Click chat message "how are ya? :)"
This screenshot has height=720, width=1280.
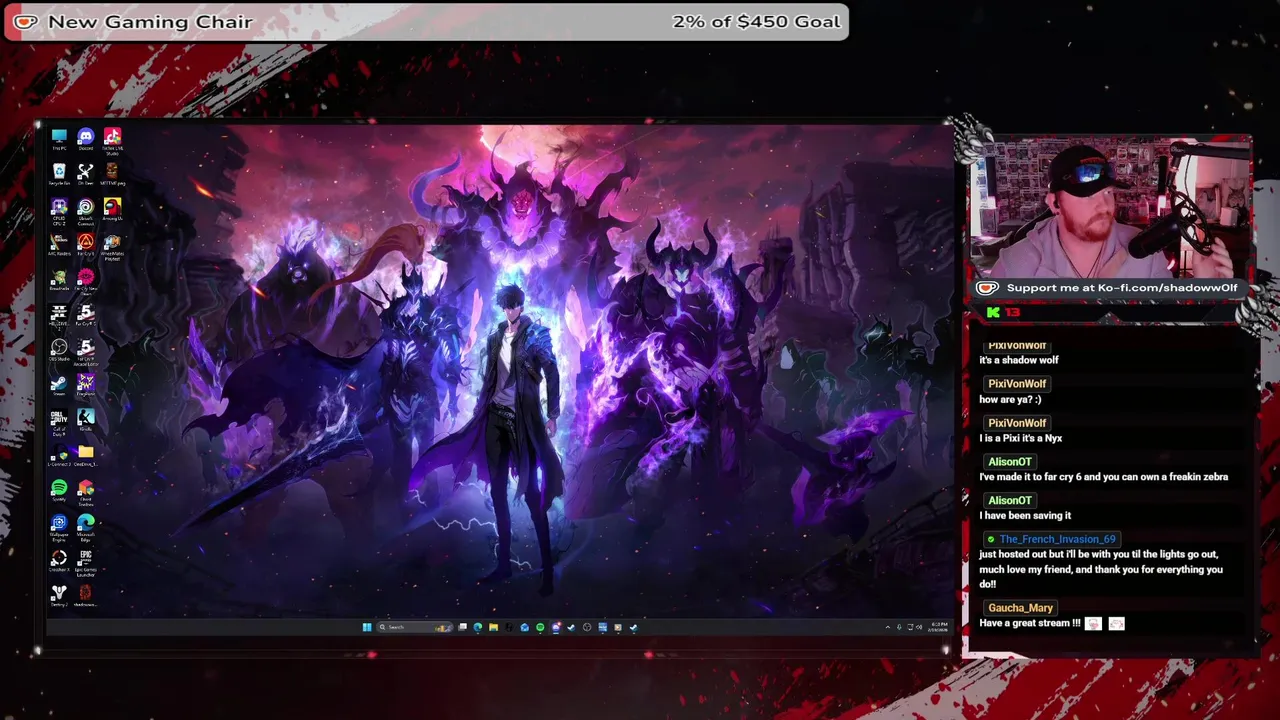[1010, 399]
